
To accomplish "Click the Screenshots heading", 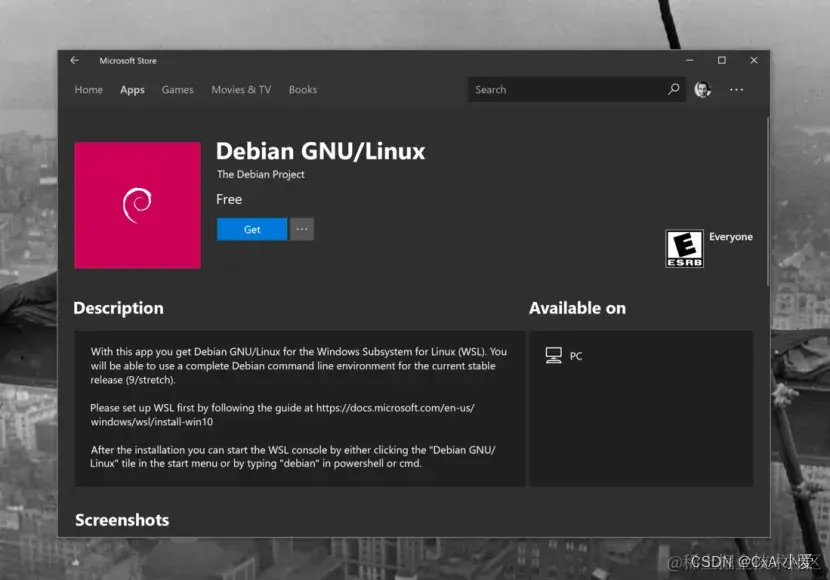I will point(122,520).
